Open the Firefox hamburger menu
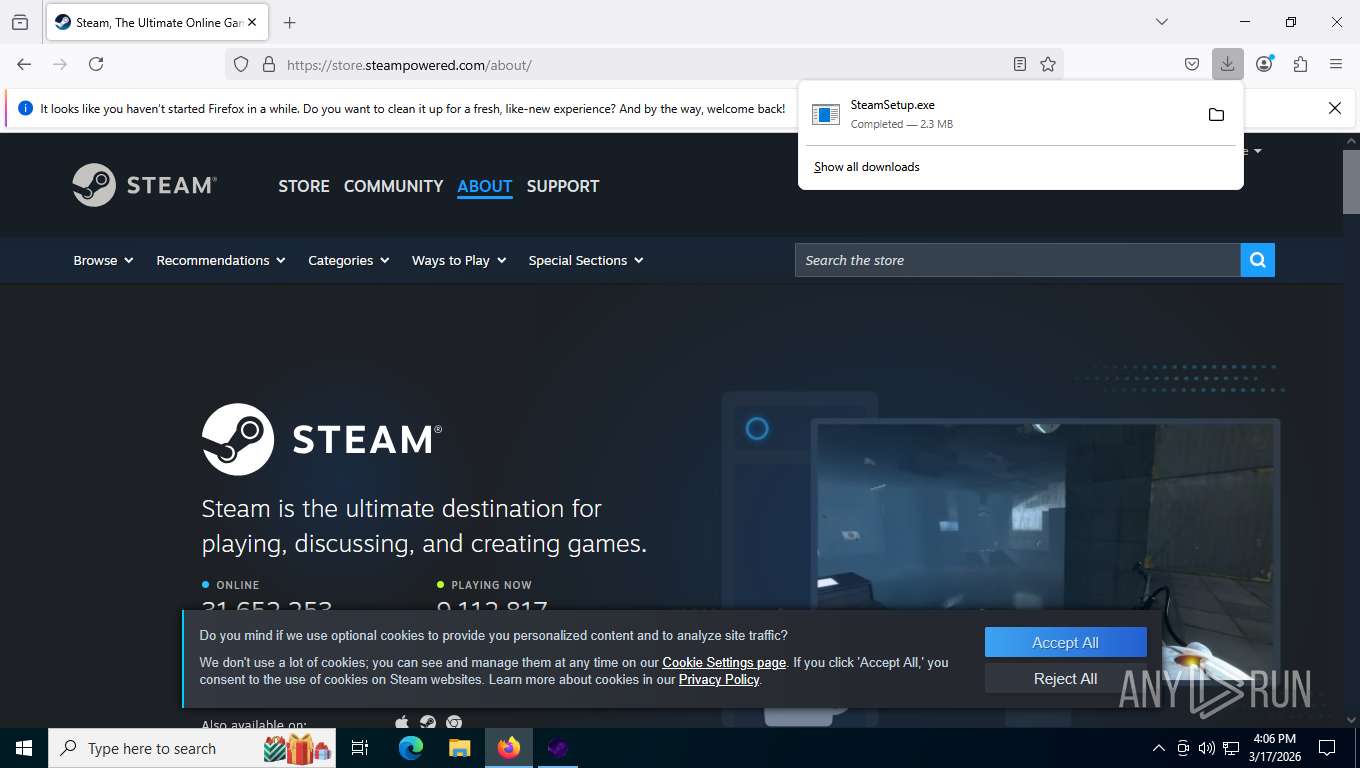1360x768 pixels. pos(1336,64)
